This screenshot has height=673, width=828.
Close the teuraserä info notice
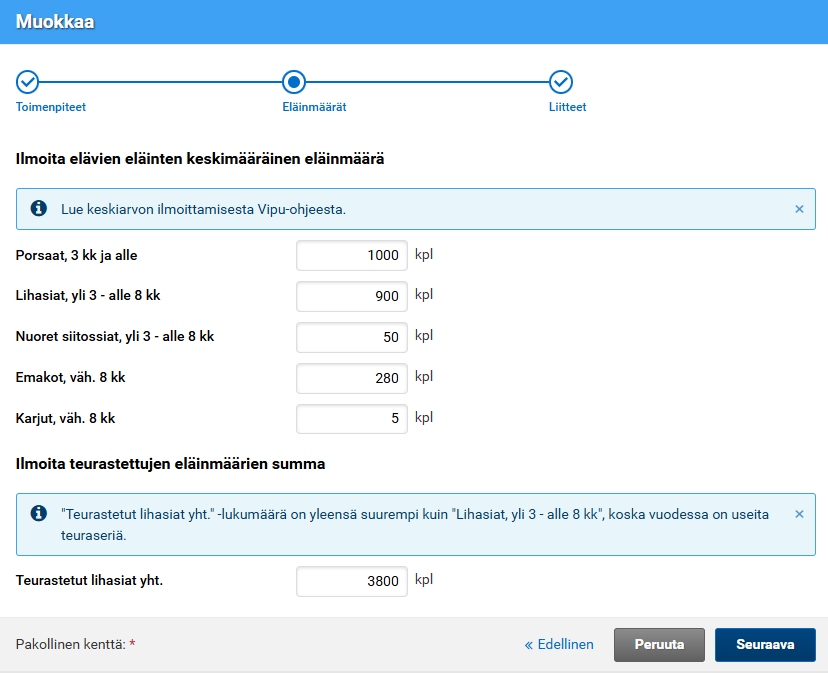[x=799, y=514]
